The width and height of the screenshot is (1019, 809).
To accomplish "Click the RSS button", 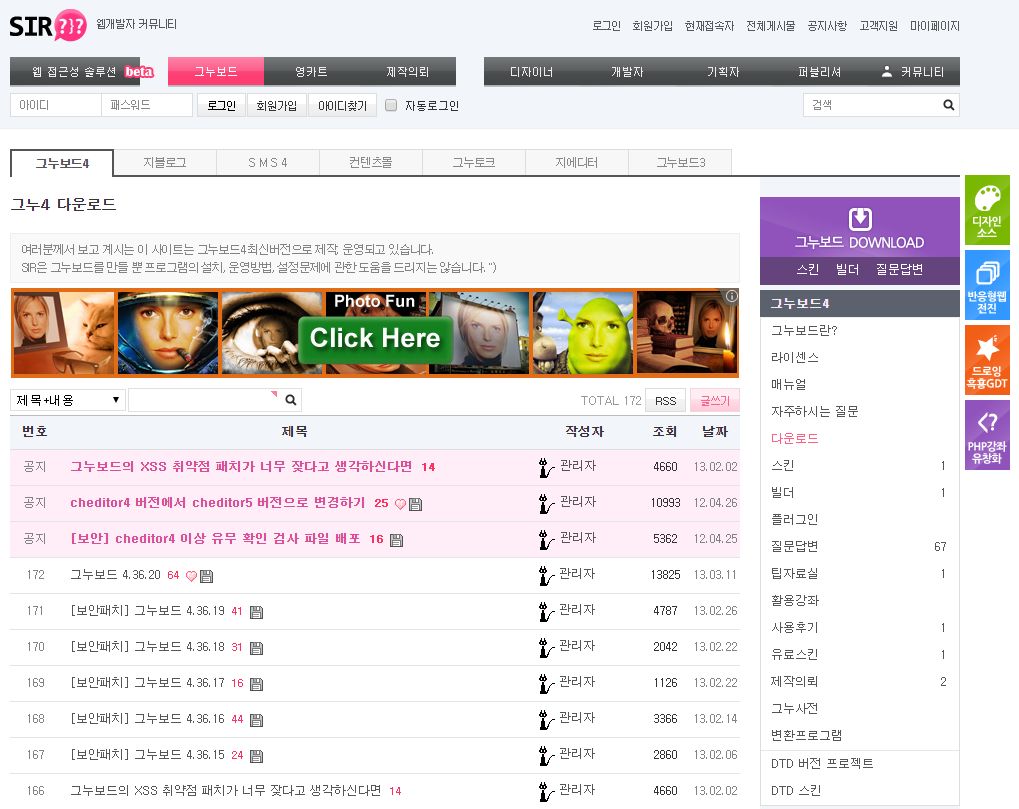I will [x=665, y=400].
